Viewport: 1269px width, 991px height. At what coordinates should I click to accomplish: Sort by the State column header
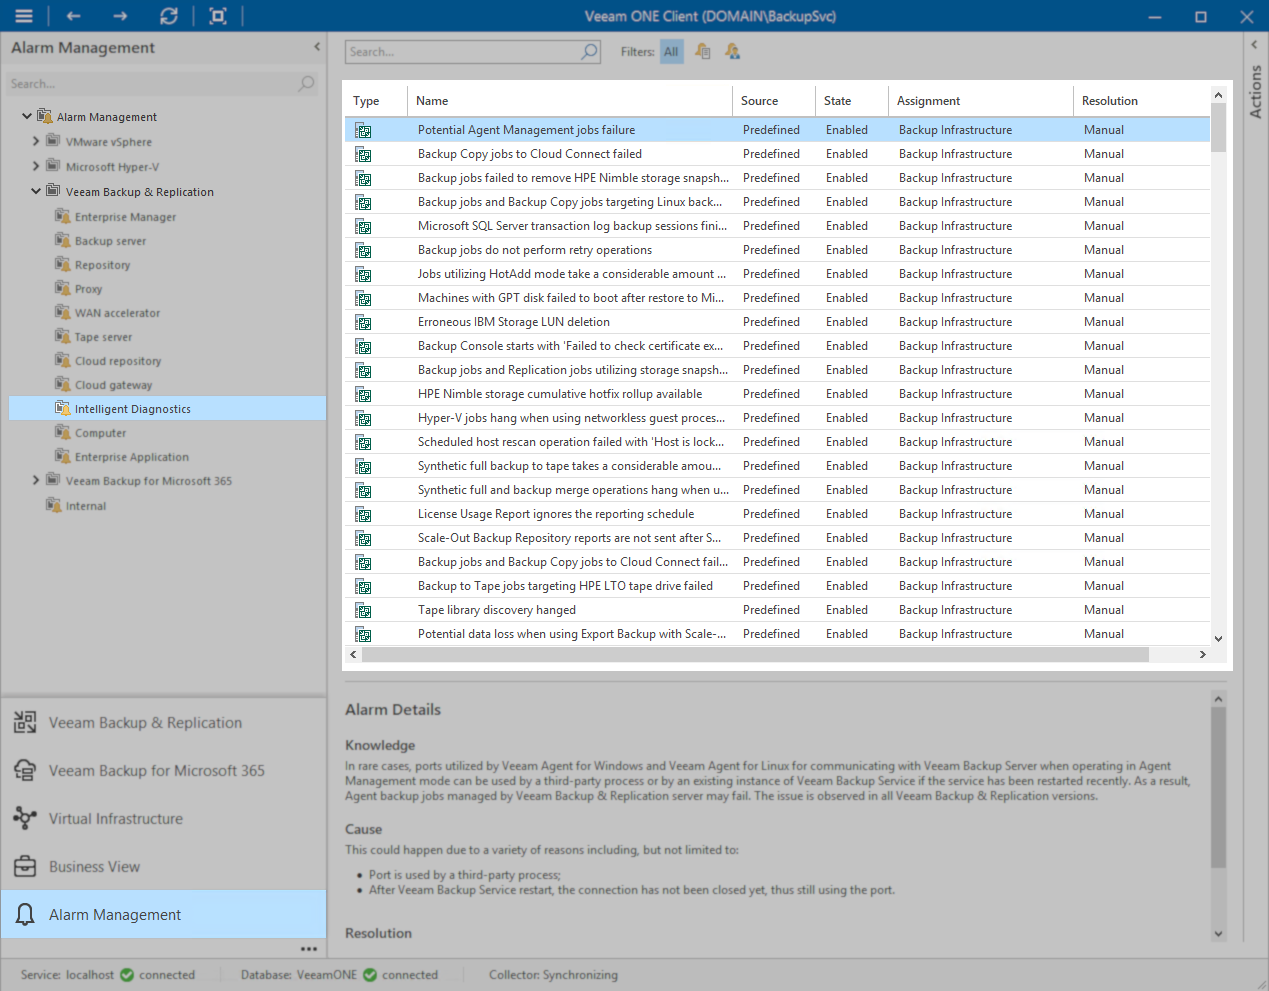coord(852,101)
